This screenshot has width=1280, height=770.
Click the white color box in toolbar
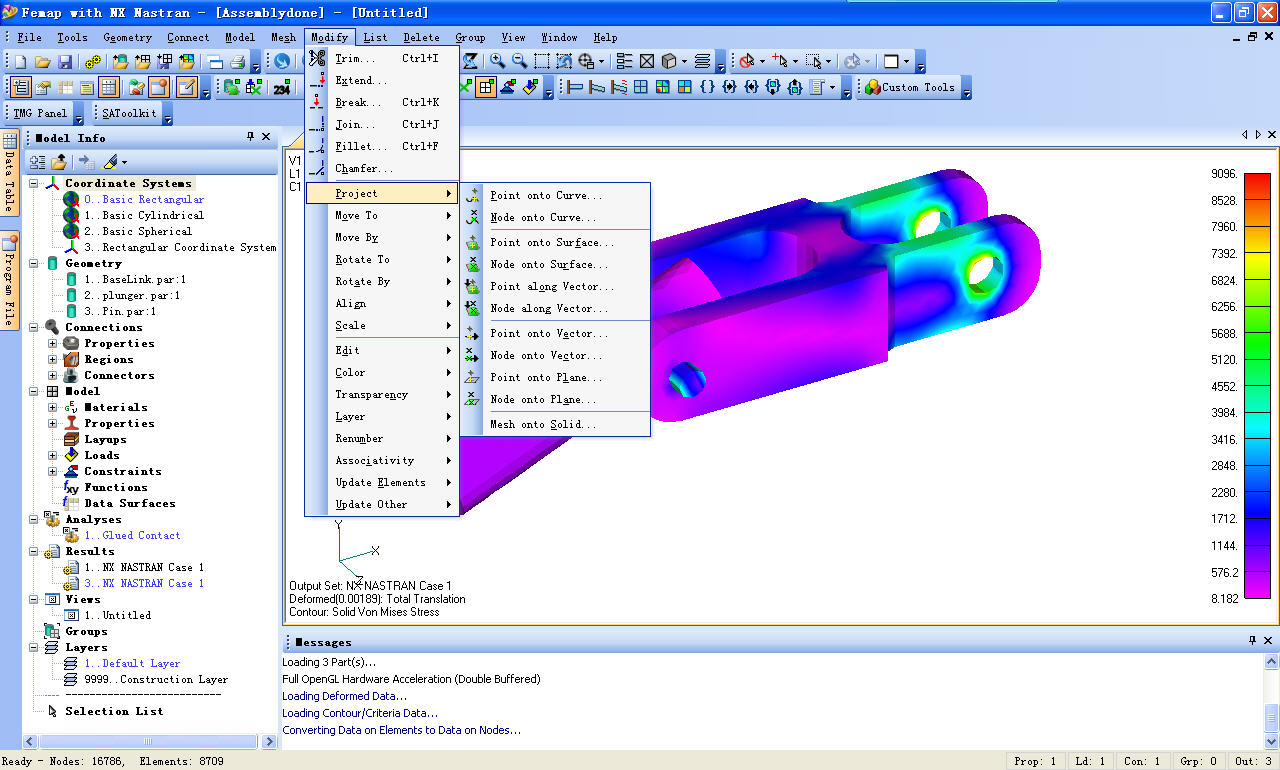(891, 62)
